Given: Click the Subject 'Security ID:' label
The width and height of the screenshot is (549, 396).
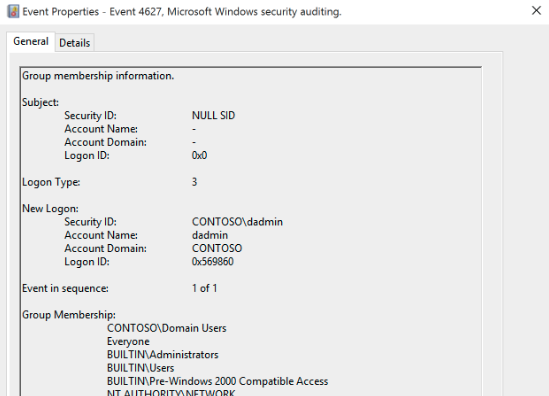Looking at the screenshot, I should point(90,116).
